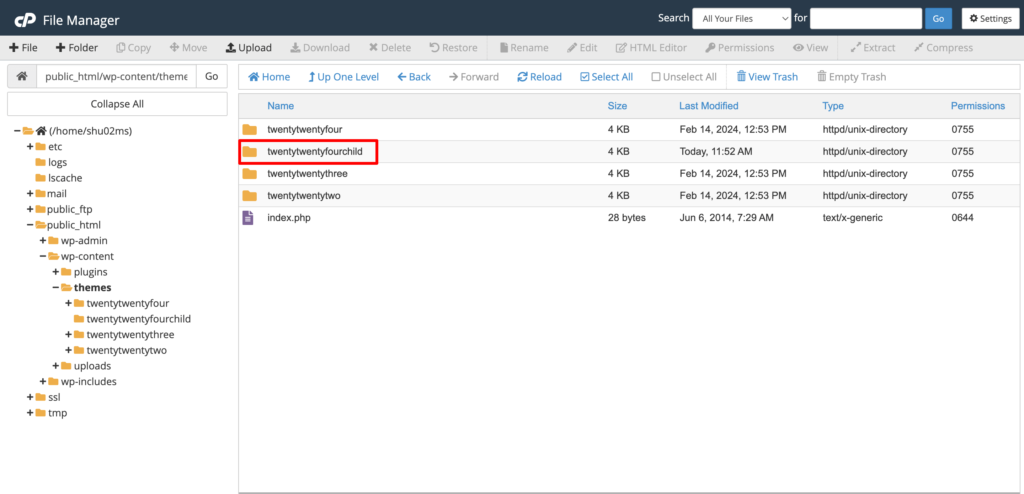Expand the etc folder in tree

(30, 146)
